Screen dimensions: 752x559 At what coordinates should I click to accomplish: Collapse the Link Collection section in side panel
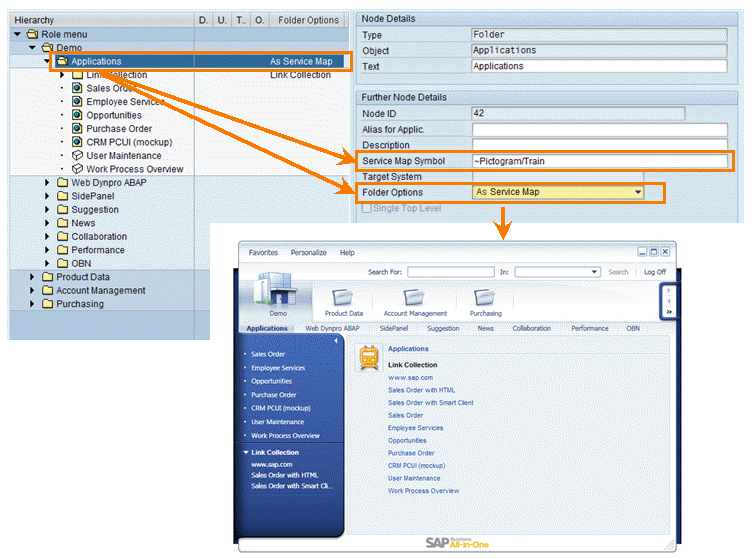tap(246, 452)
